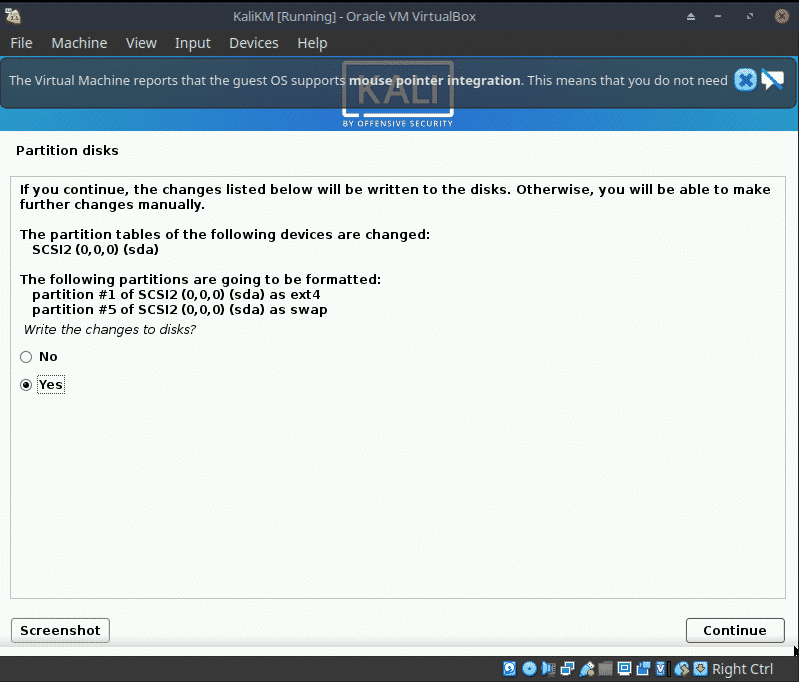Click the text 'Write the changes to disks?'
The width and height of the screenshot is (799, 682).
tap(110, 329)
